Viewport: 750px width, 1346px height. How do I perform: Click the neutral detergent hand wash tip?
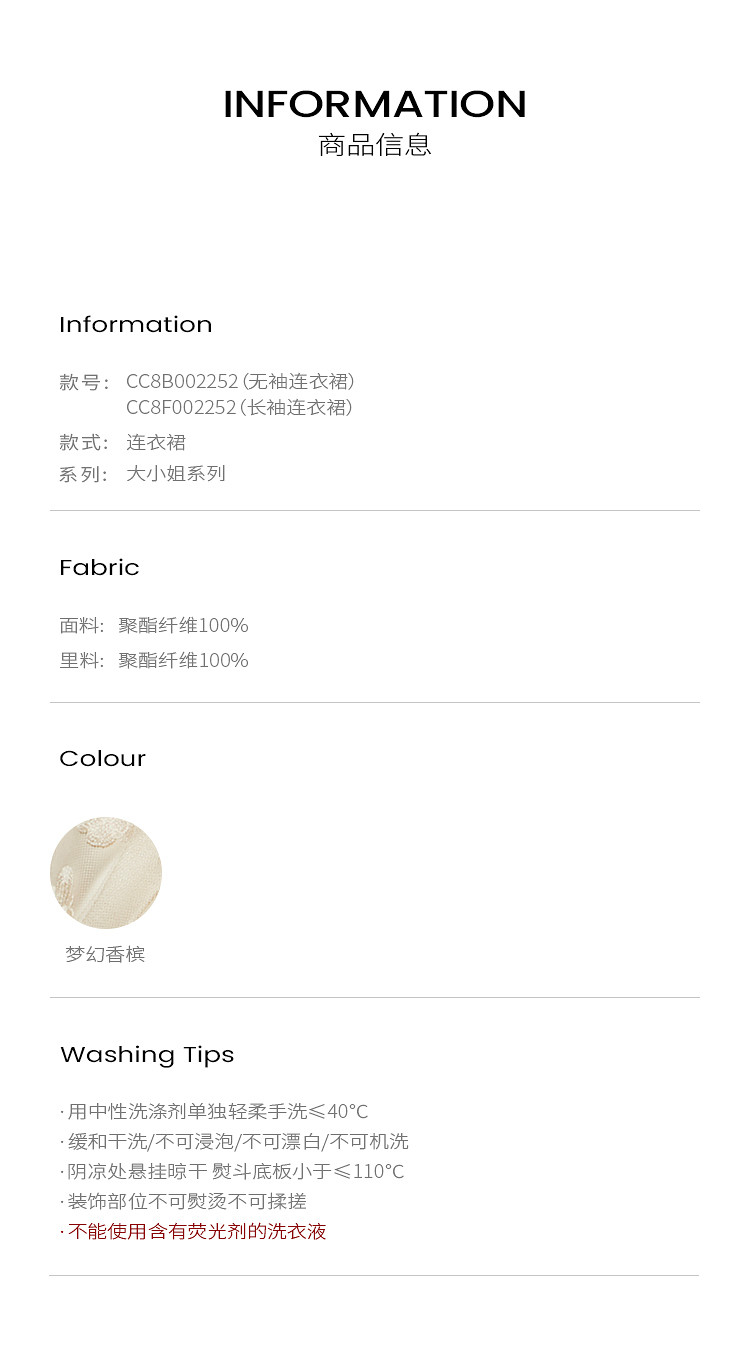pyautogui.click(x=214, y=1111)
